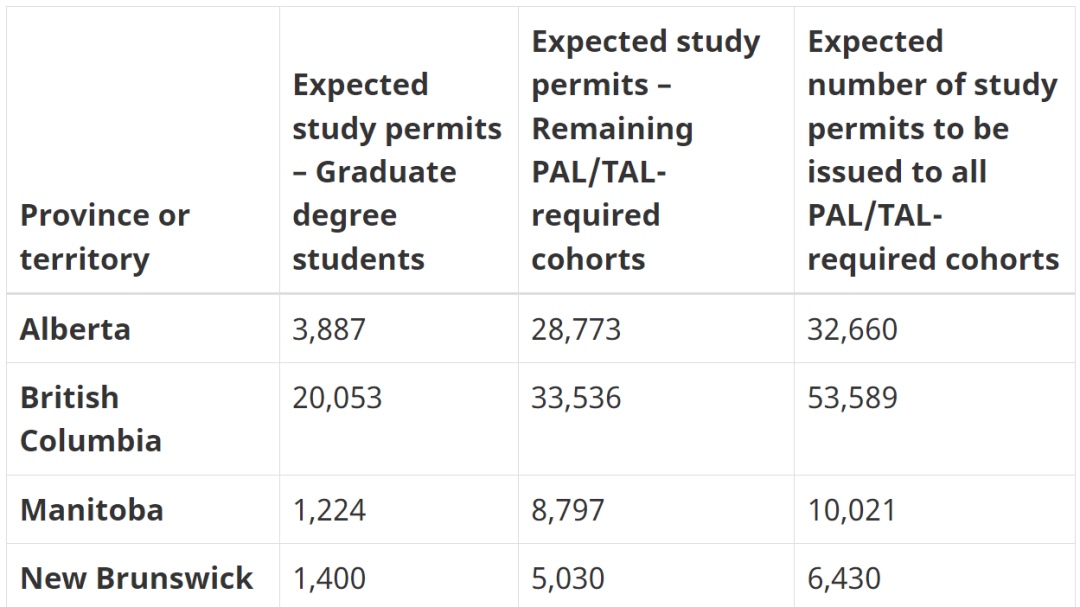Select the Manitoba row label
This screenshot has width=1080, height=607.
(91, 510)
